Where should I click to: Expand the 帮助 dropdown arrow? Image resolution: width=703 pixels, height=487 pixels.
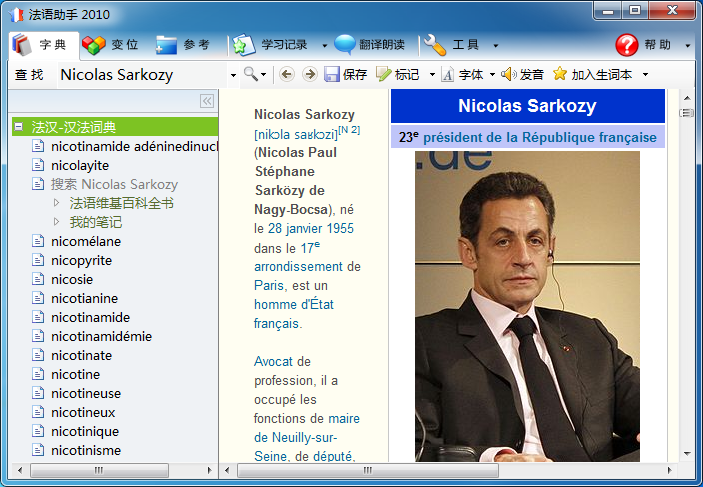point(688,46)
